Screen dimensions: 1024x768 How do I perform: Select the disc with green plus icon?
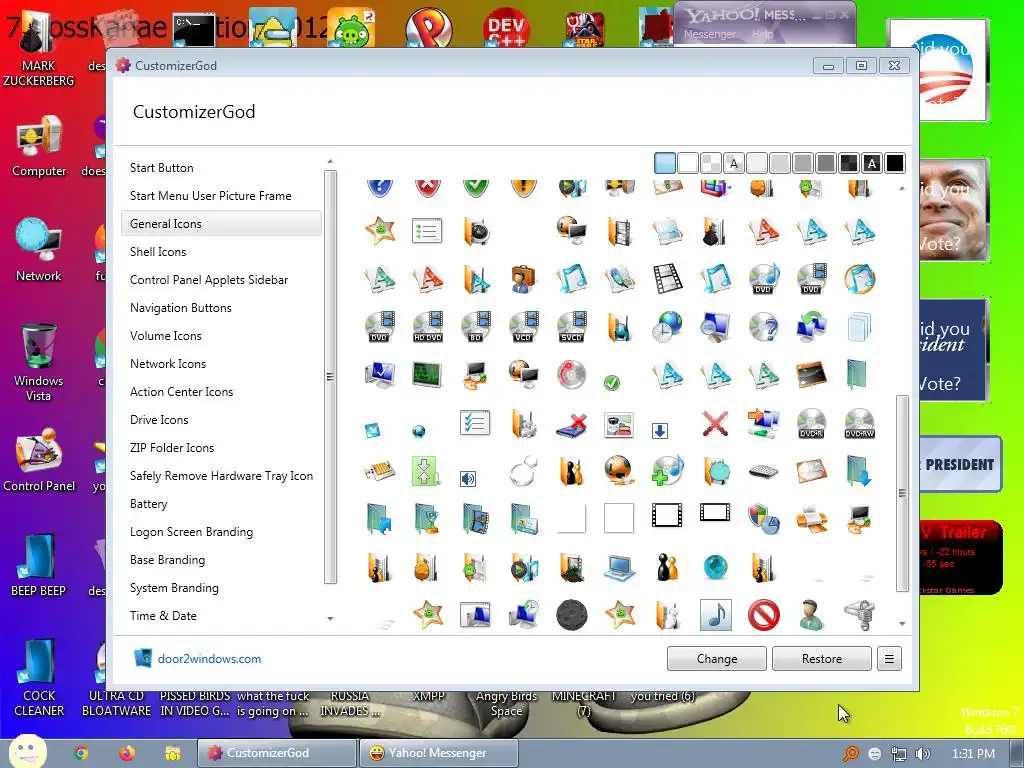(x=667, y=472)
